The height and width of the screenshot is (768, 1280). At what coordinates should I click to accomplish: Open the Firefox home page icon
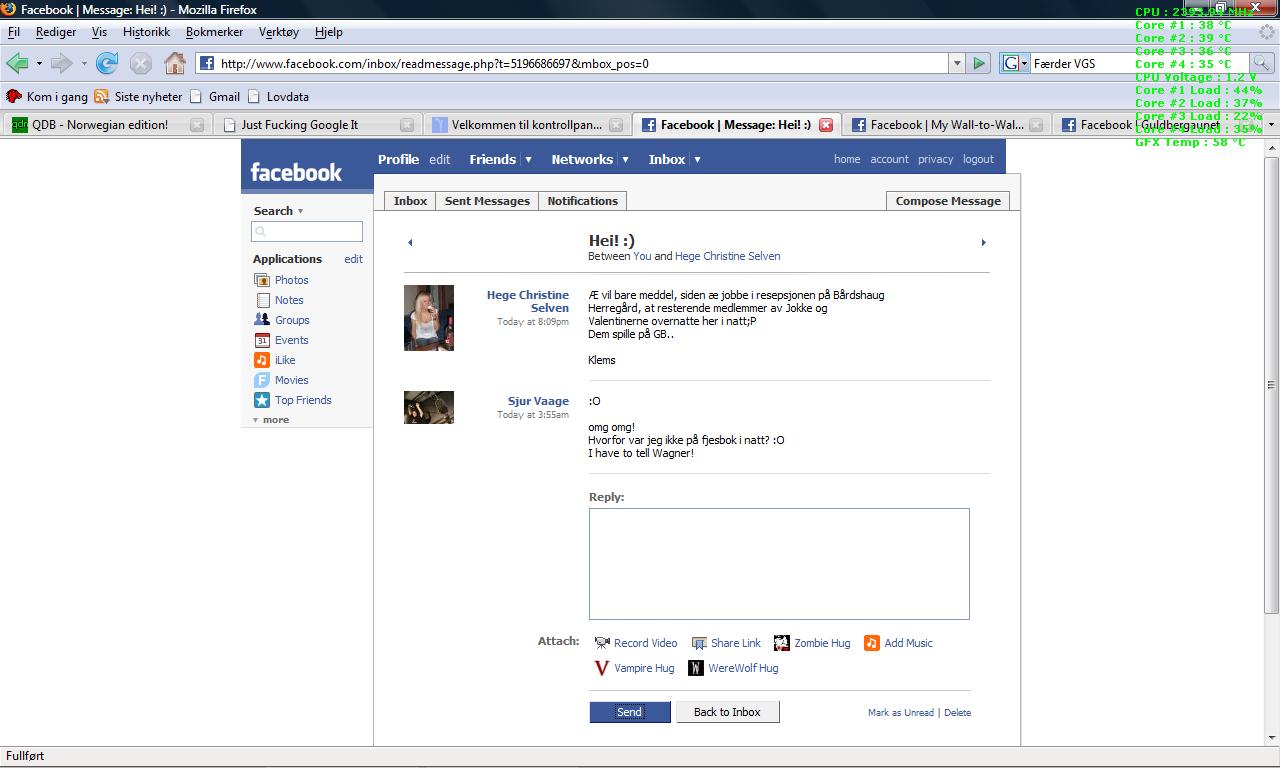coord(175,63)
